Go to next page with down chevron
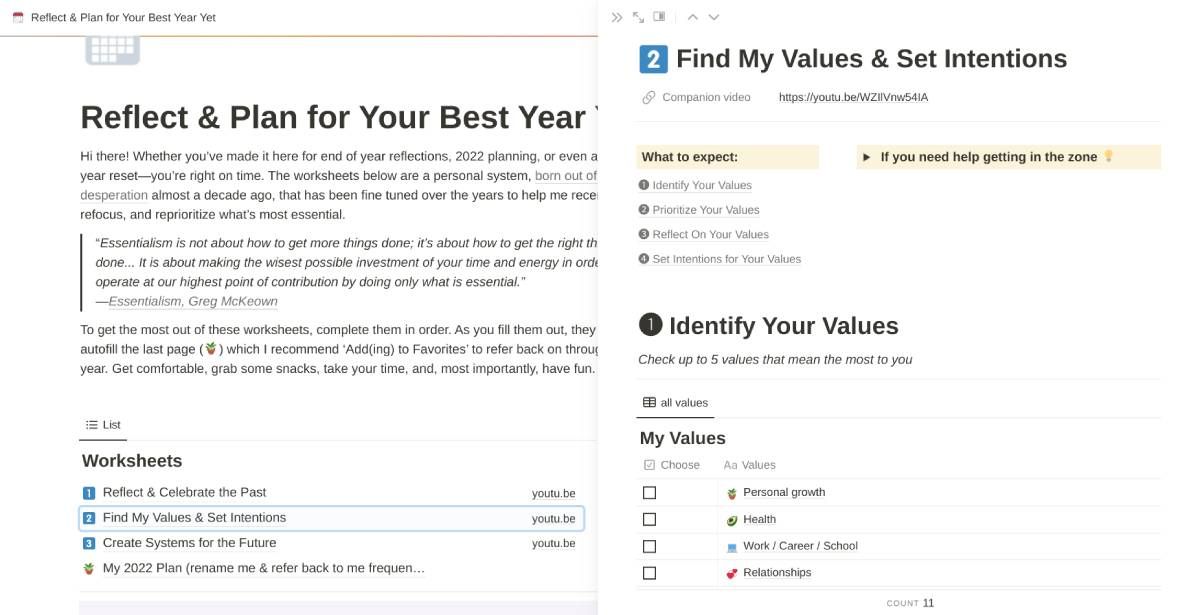Viewport: 1200px width, 615px height. click(714, 17)
